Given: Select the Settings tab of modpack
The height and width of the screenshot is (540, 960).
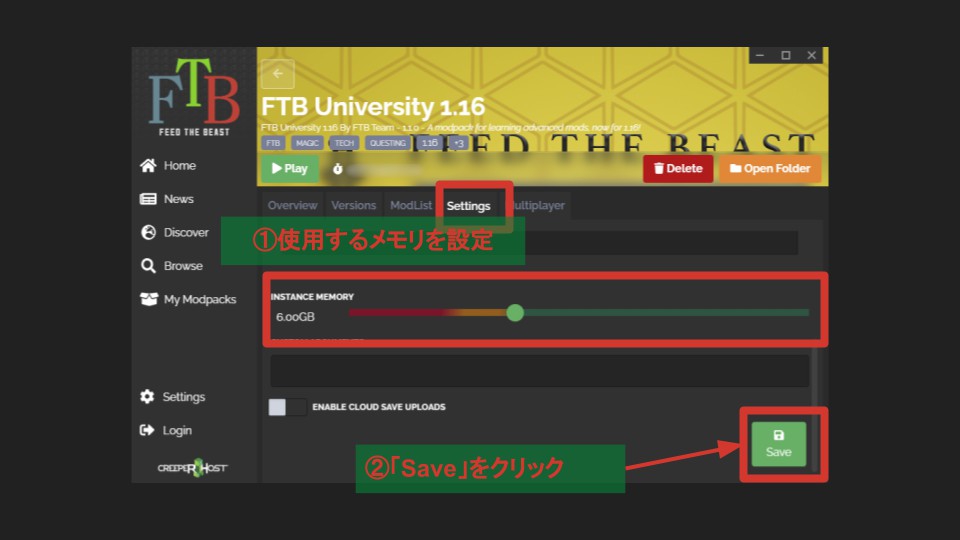Looking at the screenshot, I should [468, 206].
